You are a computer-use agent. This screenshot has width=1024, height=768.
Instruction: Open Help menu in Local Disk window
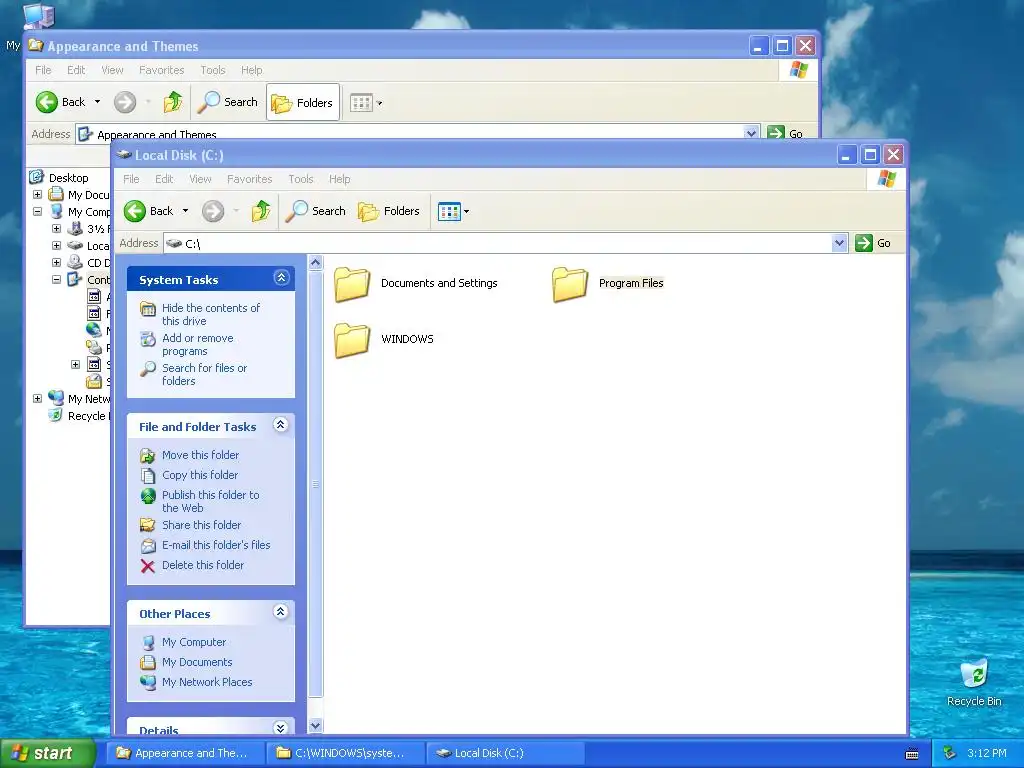pyautogui.click(x=340, y=179)
